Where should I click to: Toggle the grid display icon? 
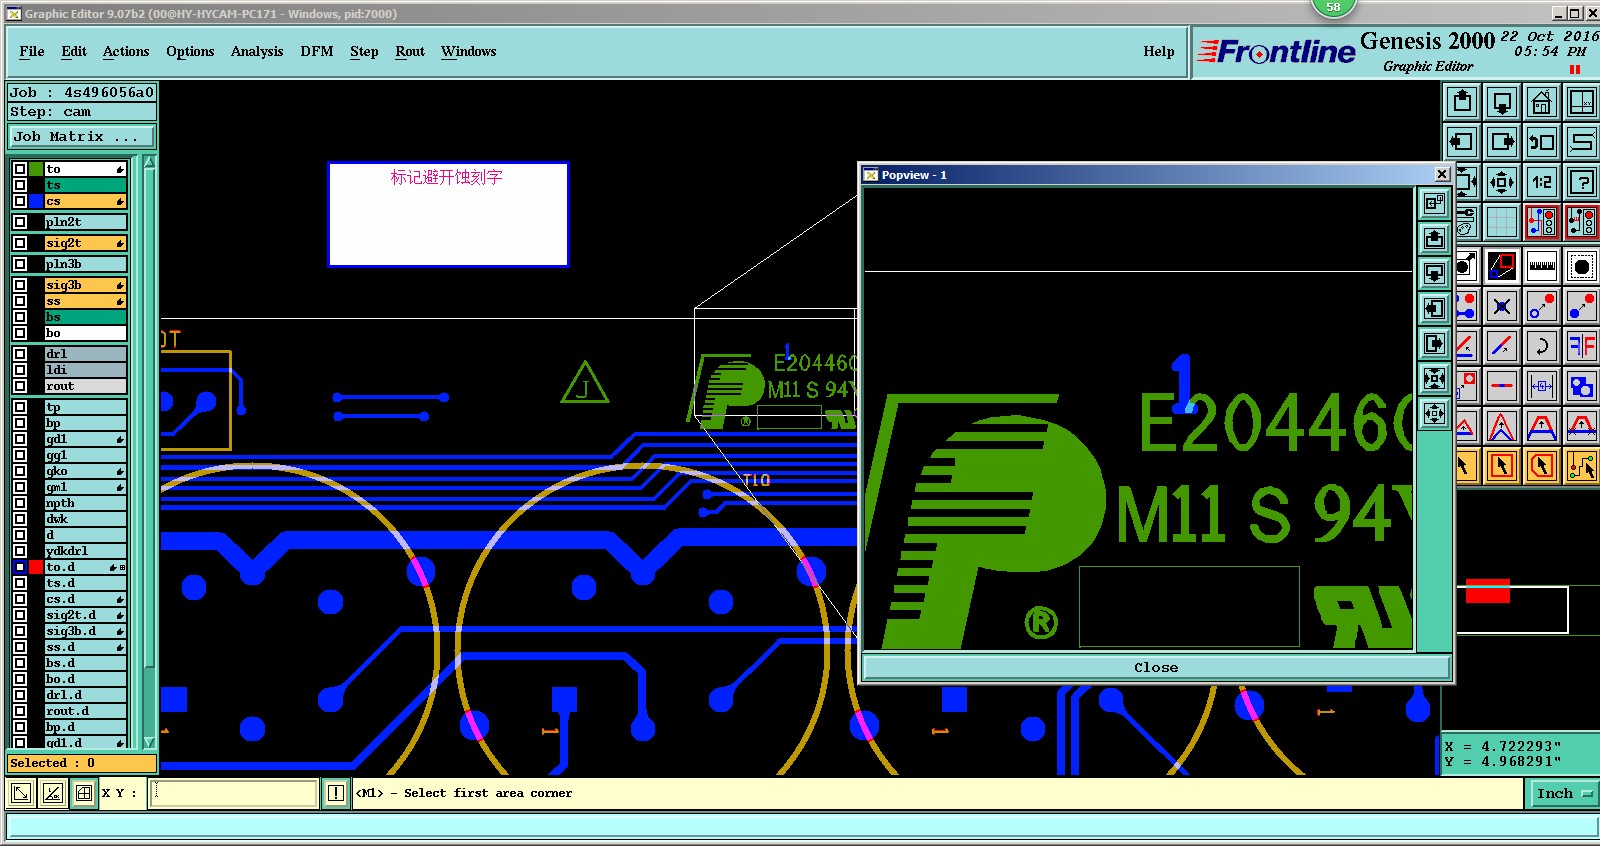(x=1502, y=222)
